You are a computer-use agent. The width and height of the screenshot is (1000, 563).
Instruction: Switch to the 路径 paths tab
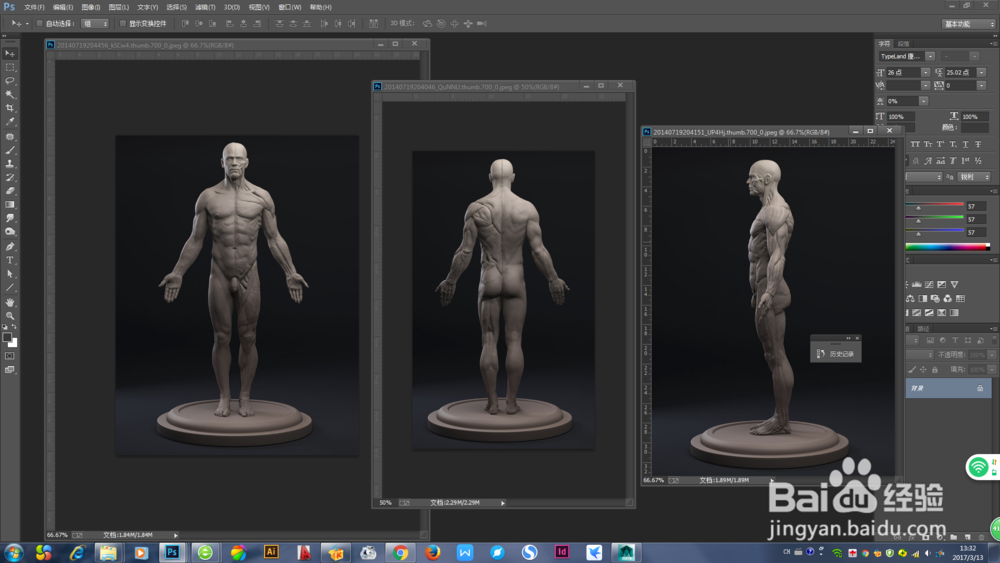923,328
